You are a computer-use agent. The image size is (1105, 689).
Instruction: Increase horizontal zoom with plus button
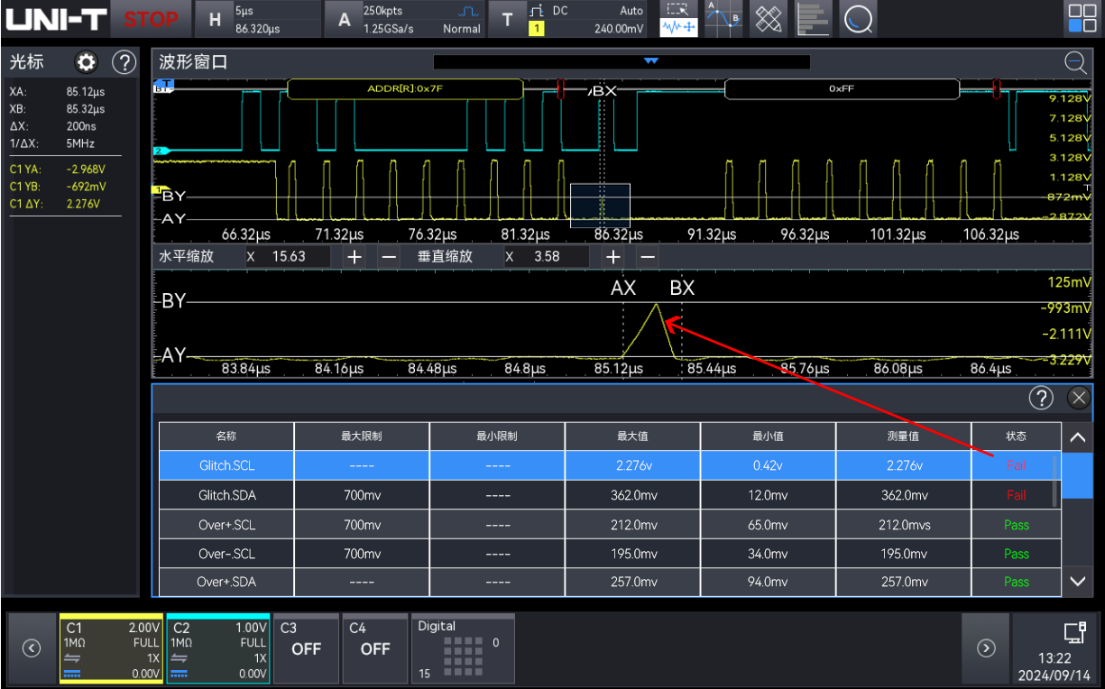coord(354,257)
